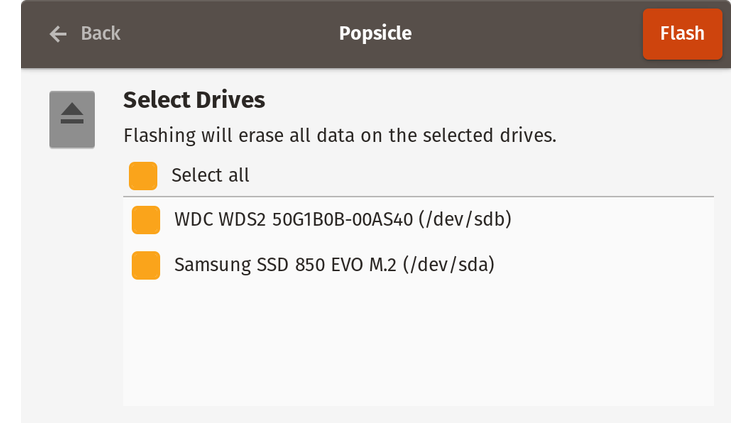Click the eject drive icon
The width and height of the screenshot is (752, 423).
pos(72,119)
